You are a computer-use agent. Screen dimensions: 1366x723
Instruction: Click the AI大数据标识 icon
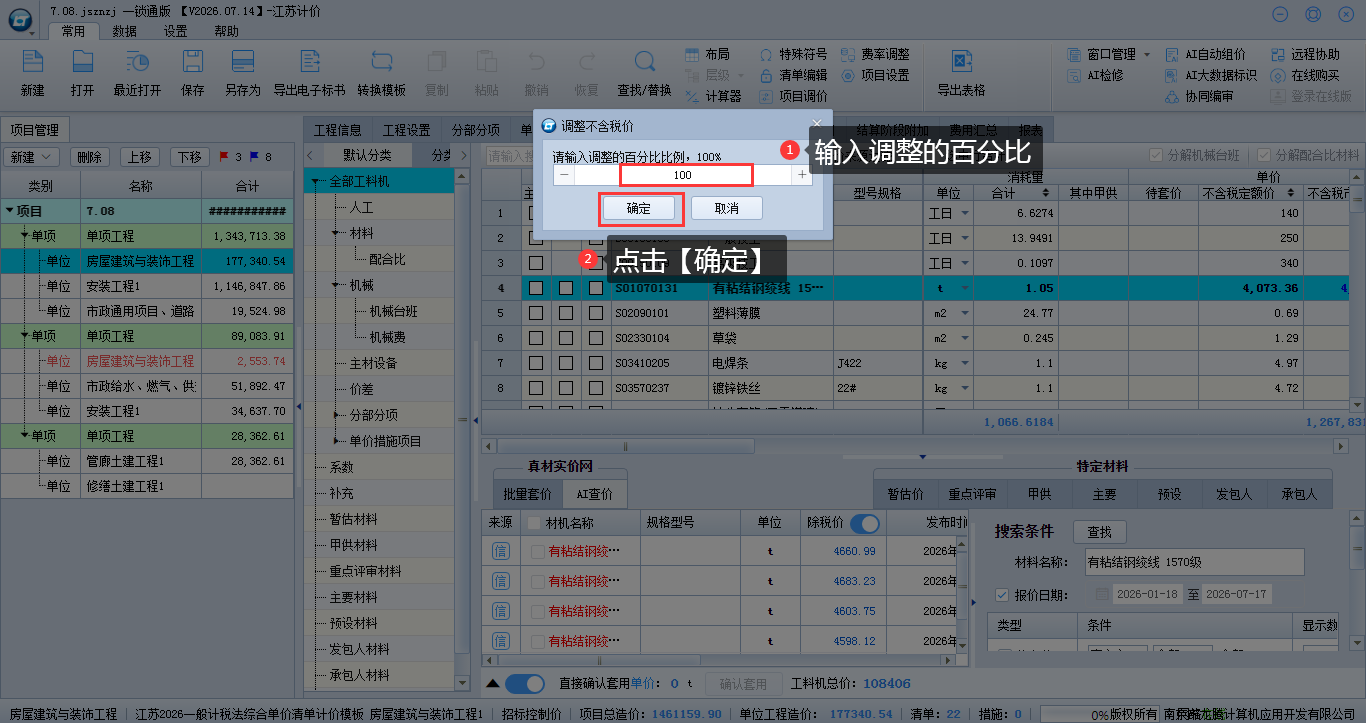[1173, 75]
